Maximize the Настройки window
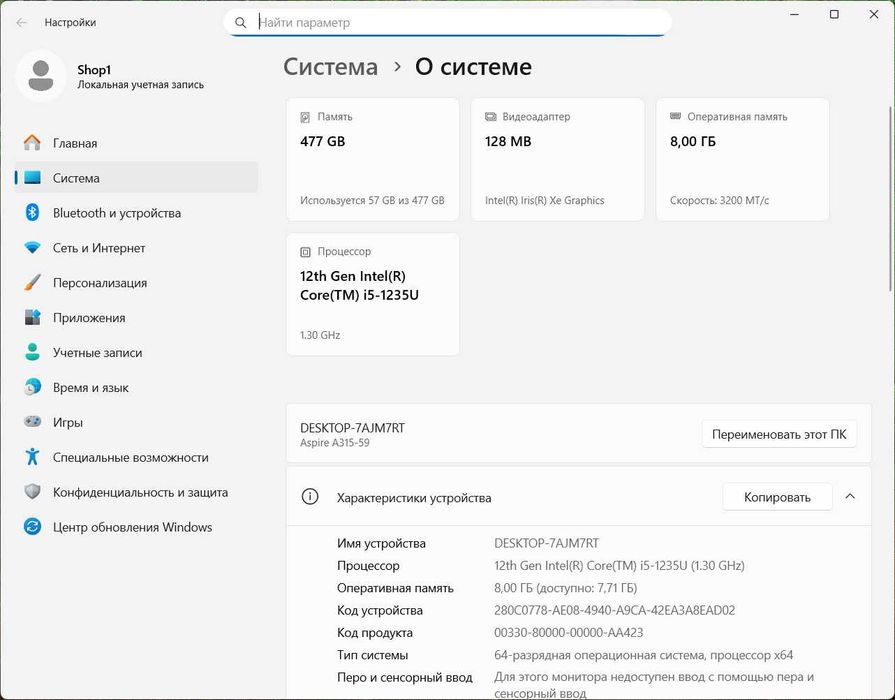Screen dimensions: 895x700 pos(834,14)
